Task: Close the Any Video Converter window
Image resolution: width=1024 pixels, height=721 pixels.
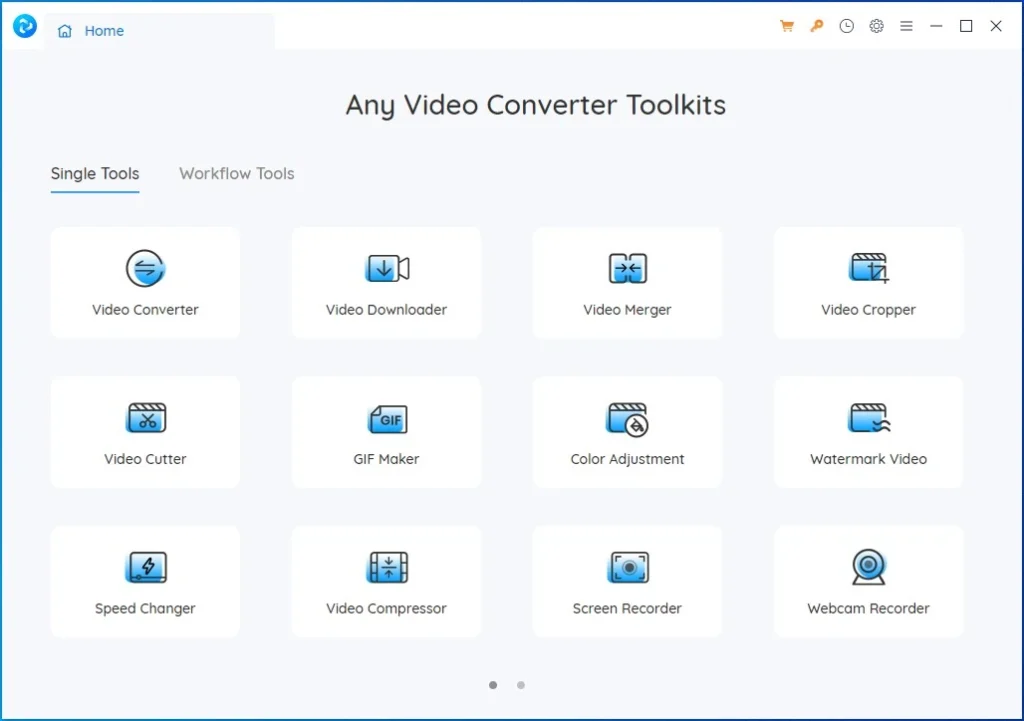Action: [996, 26]
